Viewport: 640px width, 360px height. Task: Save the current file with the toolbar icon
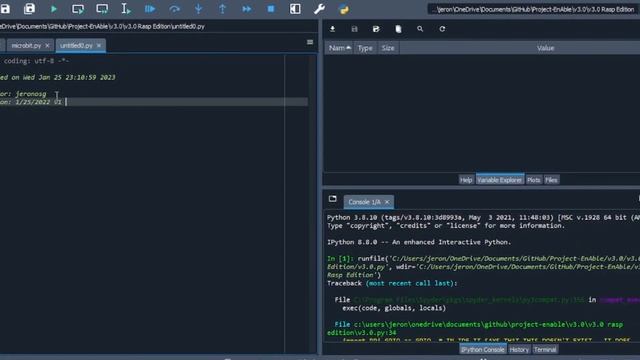pos(5,9)
